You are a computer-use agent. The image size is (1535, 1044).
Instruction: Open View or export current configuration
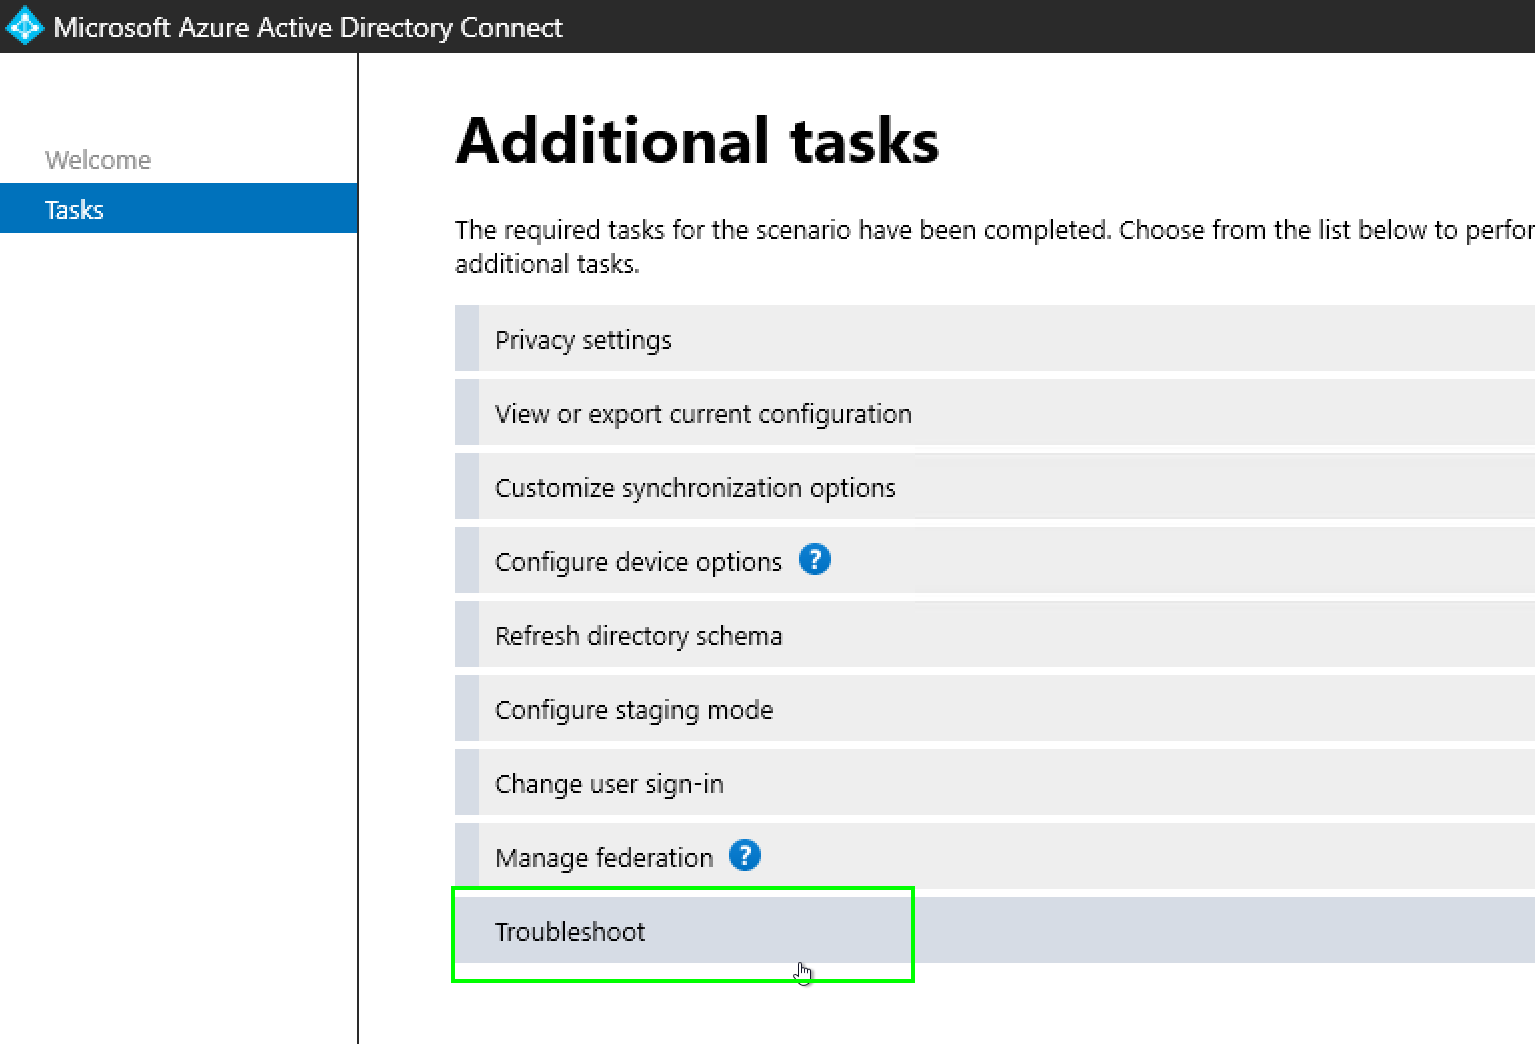995,412
